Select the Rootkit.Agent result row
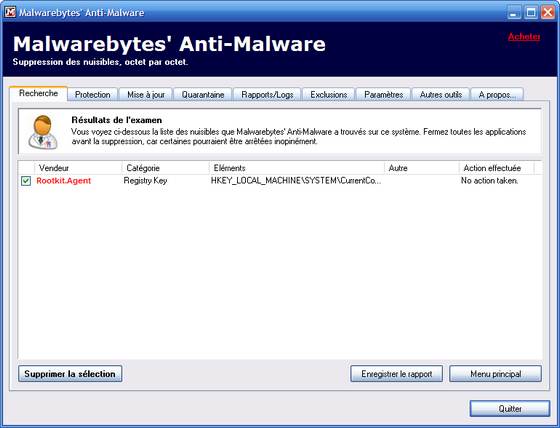This screenshot has height=428, width=560. tap(280, 181)
